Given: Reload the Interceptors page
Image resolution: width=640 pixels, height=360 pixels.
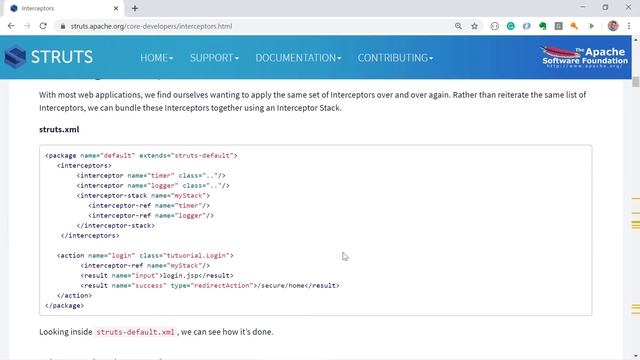Looking at the screenshot, I should [x=43, y=26].
